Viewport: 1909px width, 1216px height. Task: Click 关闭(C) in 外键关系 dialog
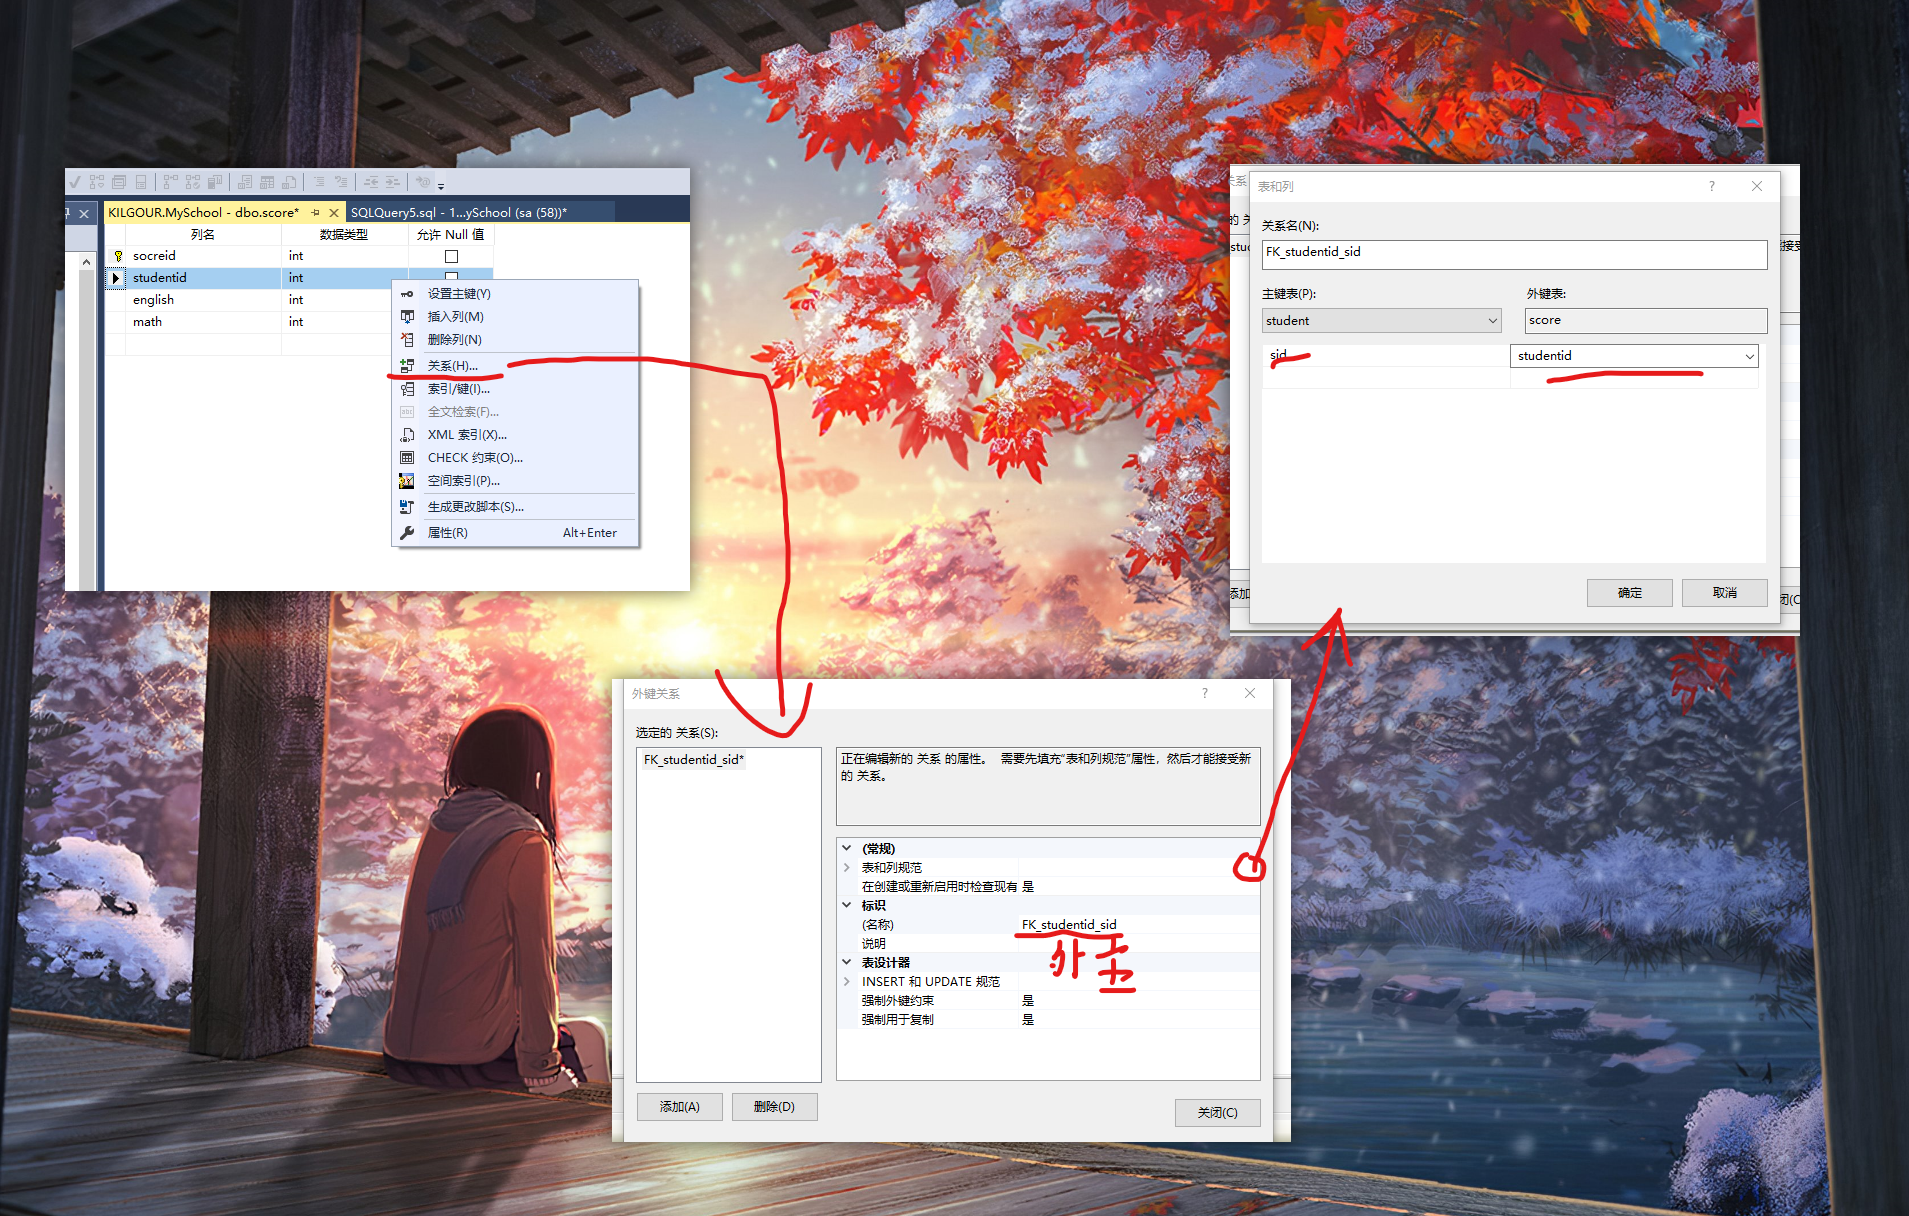coord(1218,1113)
